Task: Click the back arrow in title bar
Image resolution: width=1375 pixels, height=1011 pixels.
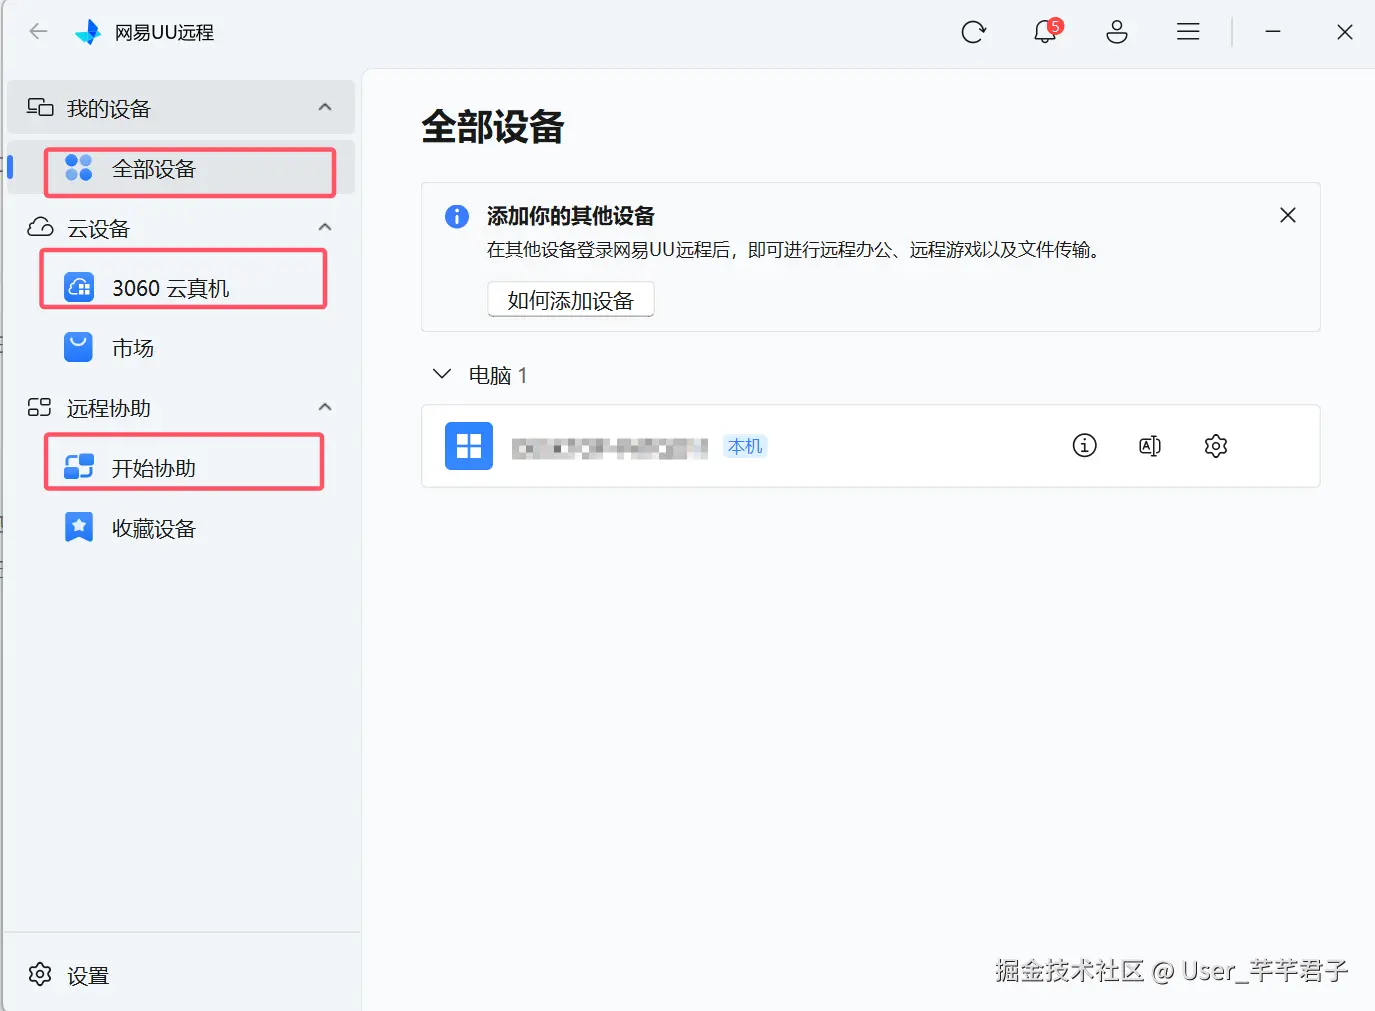Action: pos(39,32)
